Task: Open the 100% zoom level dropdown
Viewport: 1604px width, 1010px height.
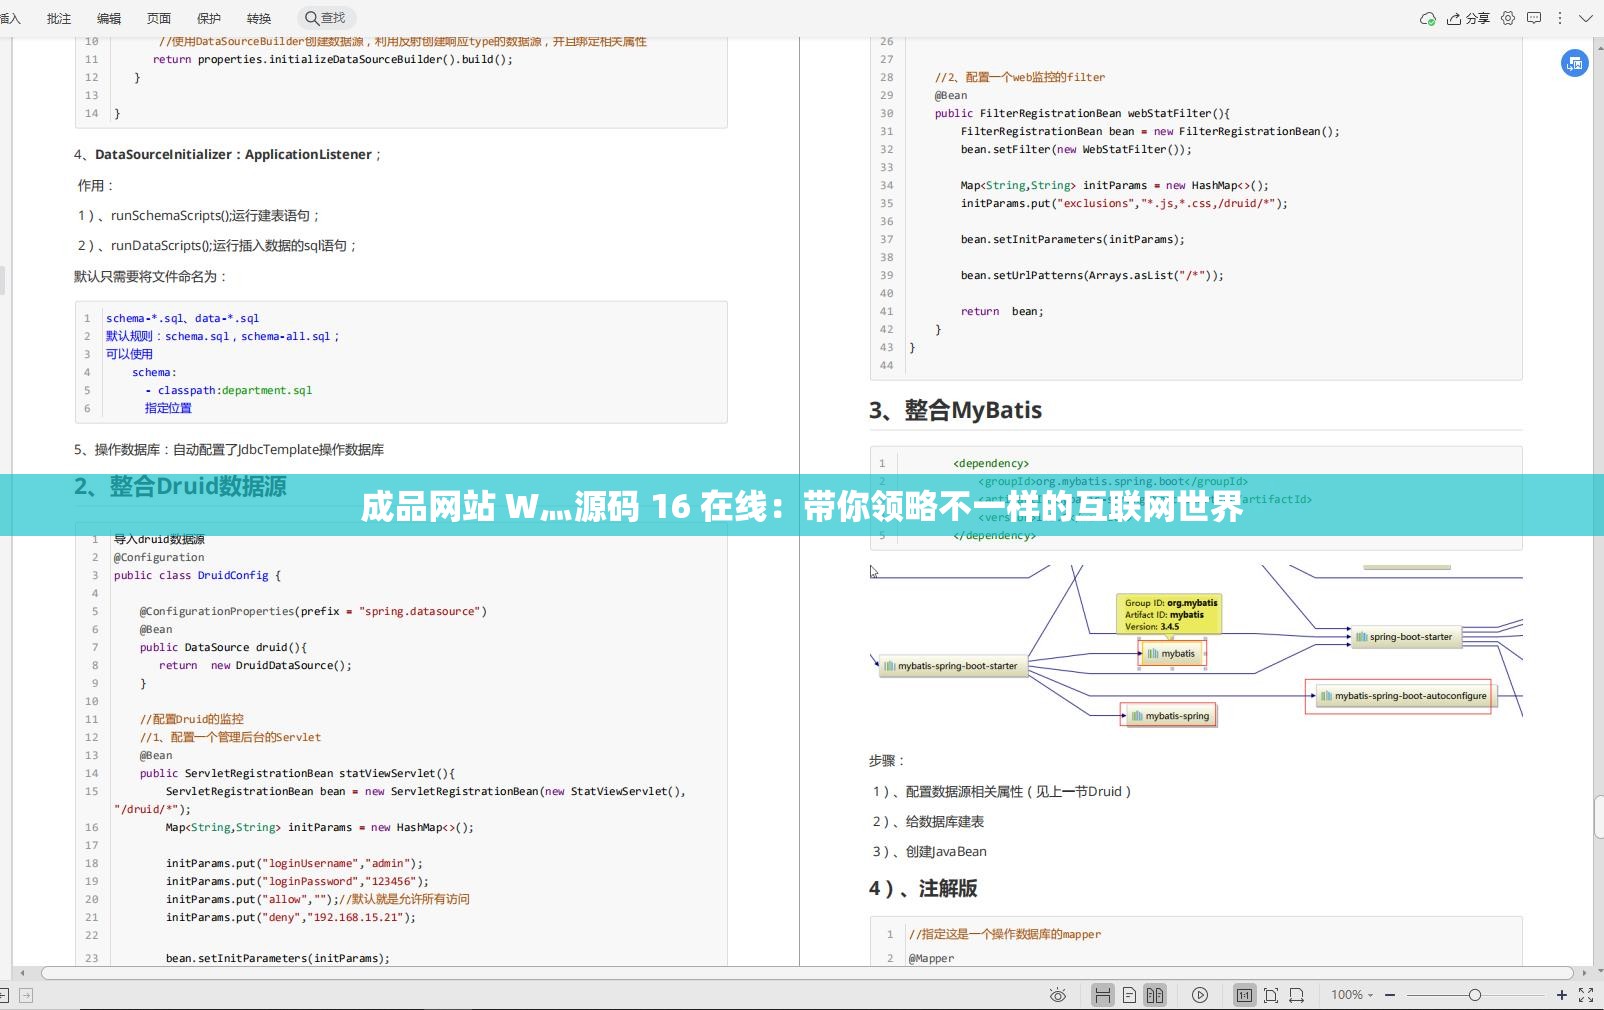Action: pyautogui.click(x=1352, y=995)
